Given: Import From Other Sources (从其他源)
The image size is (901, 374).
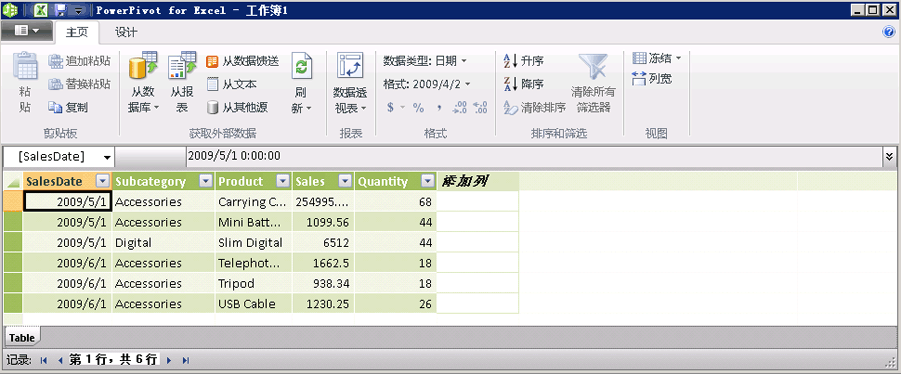Looking at the screenshot, I should (237, 107).
